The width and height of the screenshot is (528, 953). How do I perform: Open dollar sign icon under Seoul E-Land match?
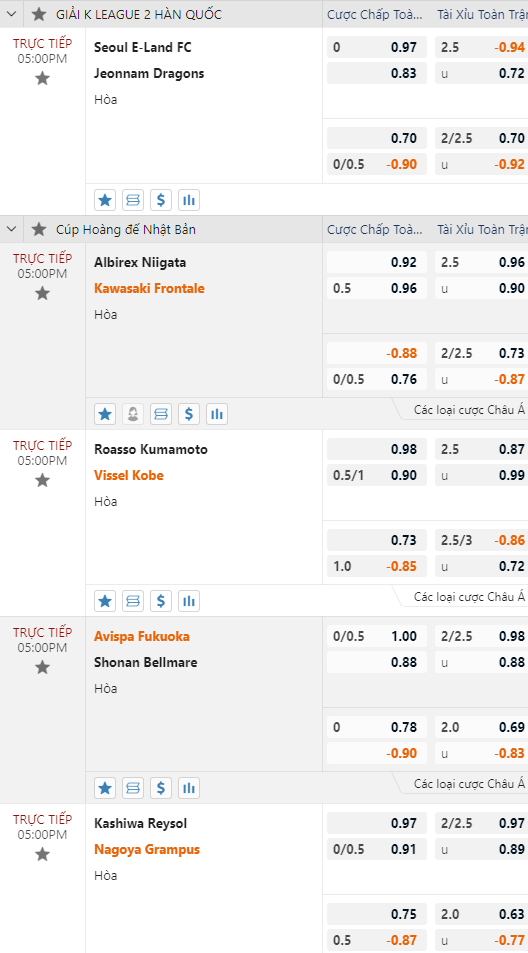[x=161, y=199]
